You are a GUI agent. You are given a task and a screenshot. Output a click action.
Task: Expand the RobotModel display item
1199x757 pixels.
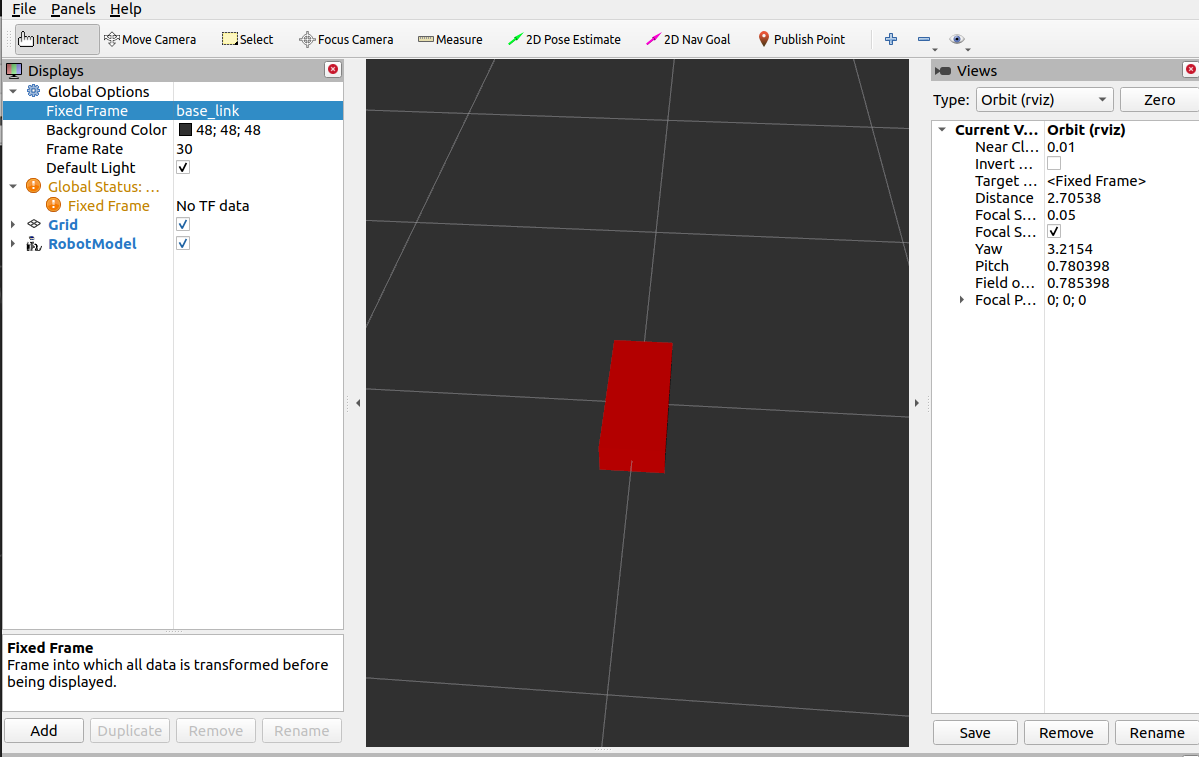[13, 243]
